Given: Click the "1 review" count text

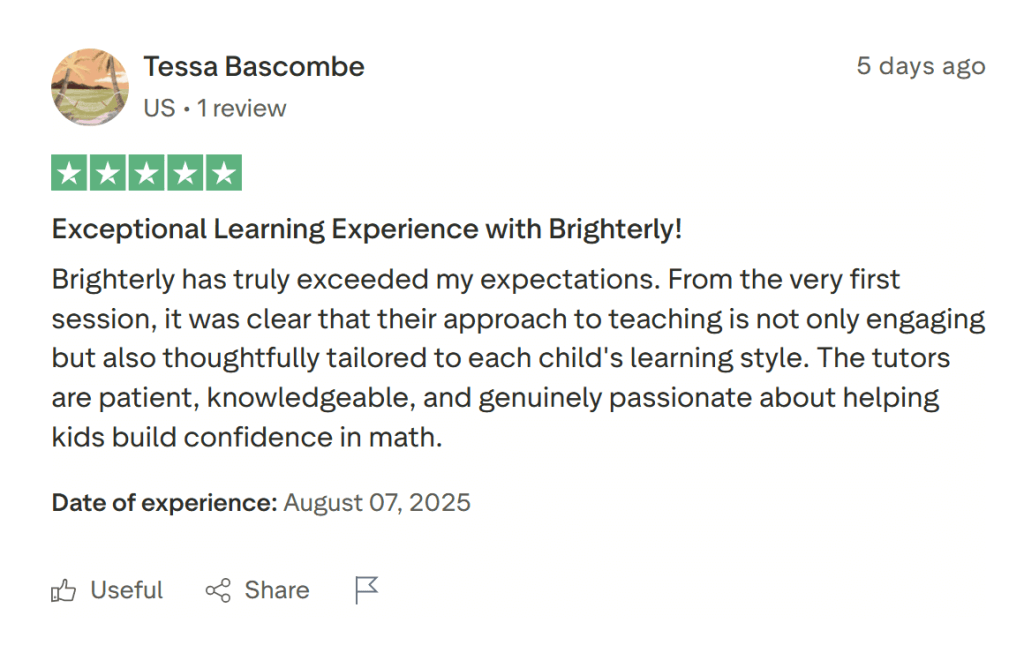Looking at the screenshot, I should tap(241, 108).
